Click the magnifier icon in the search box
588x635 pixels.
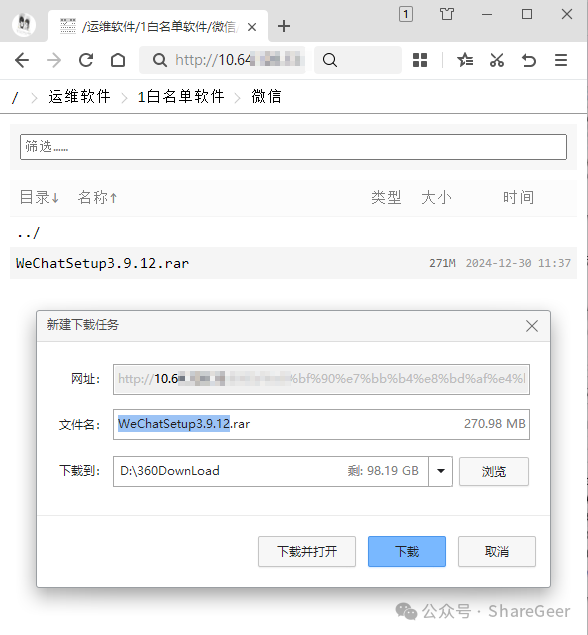click(330, 60)
